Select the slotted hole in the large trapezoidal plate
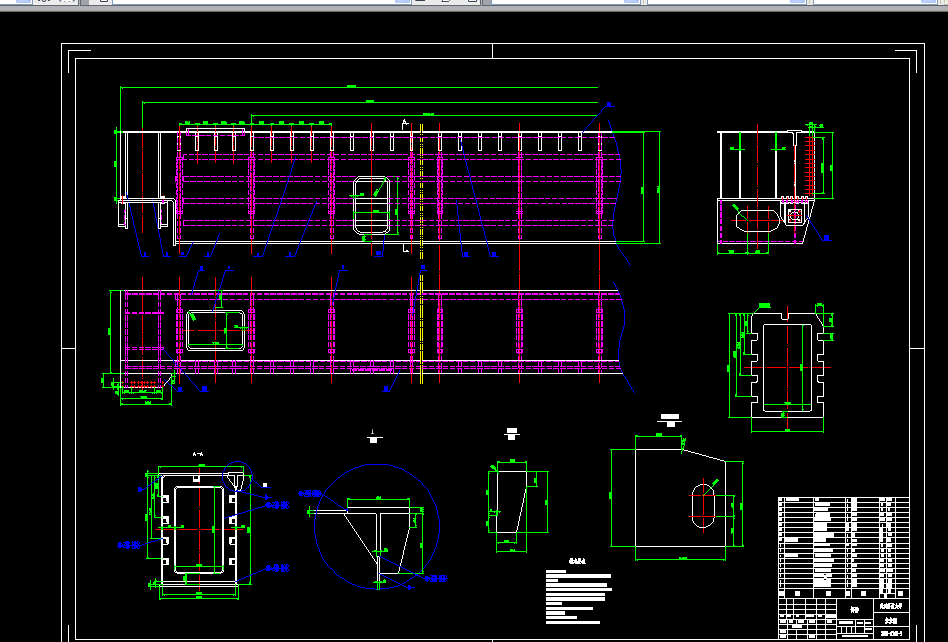Image resolution: width=948 pixels, height=642 pixels. click(703, 505)
